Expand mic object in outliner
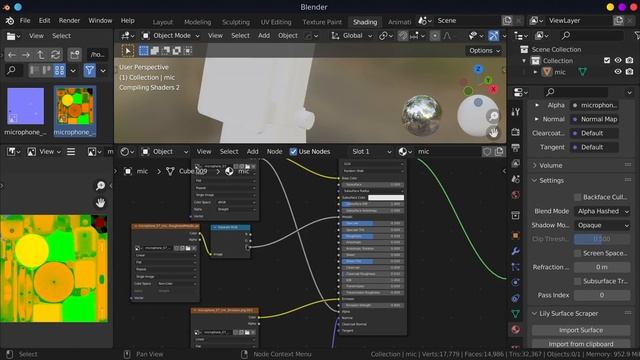The image size is (640, 360). click(536, 72)
